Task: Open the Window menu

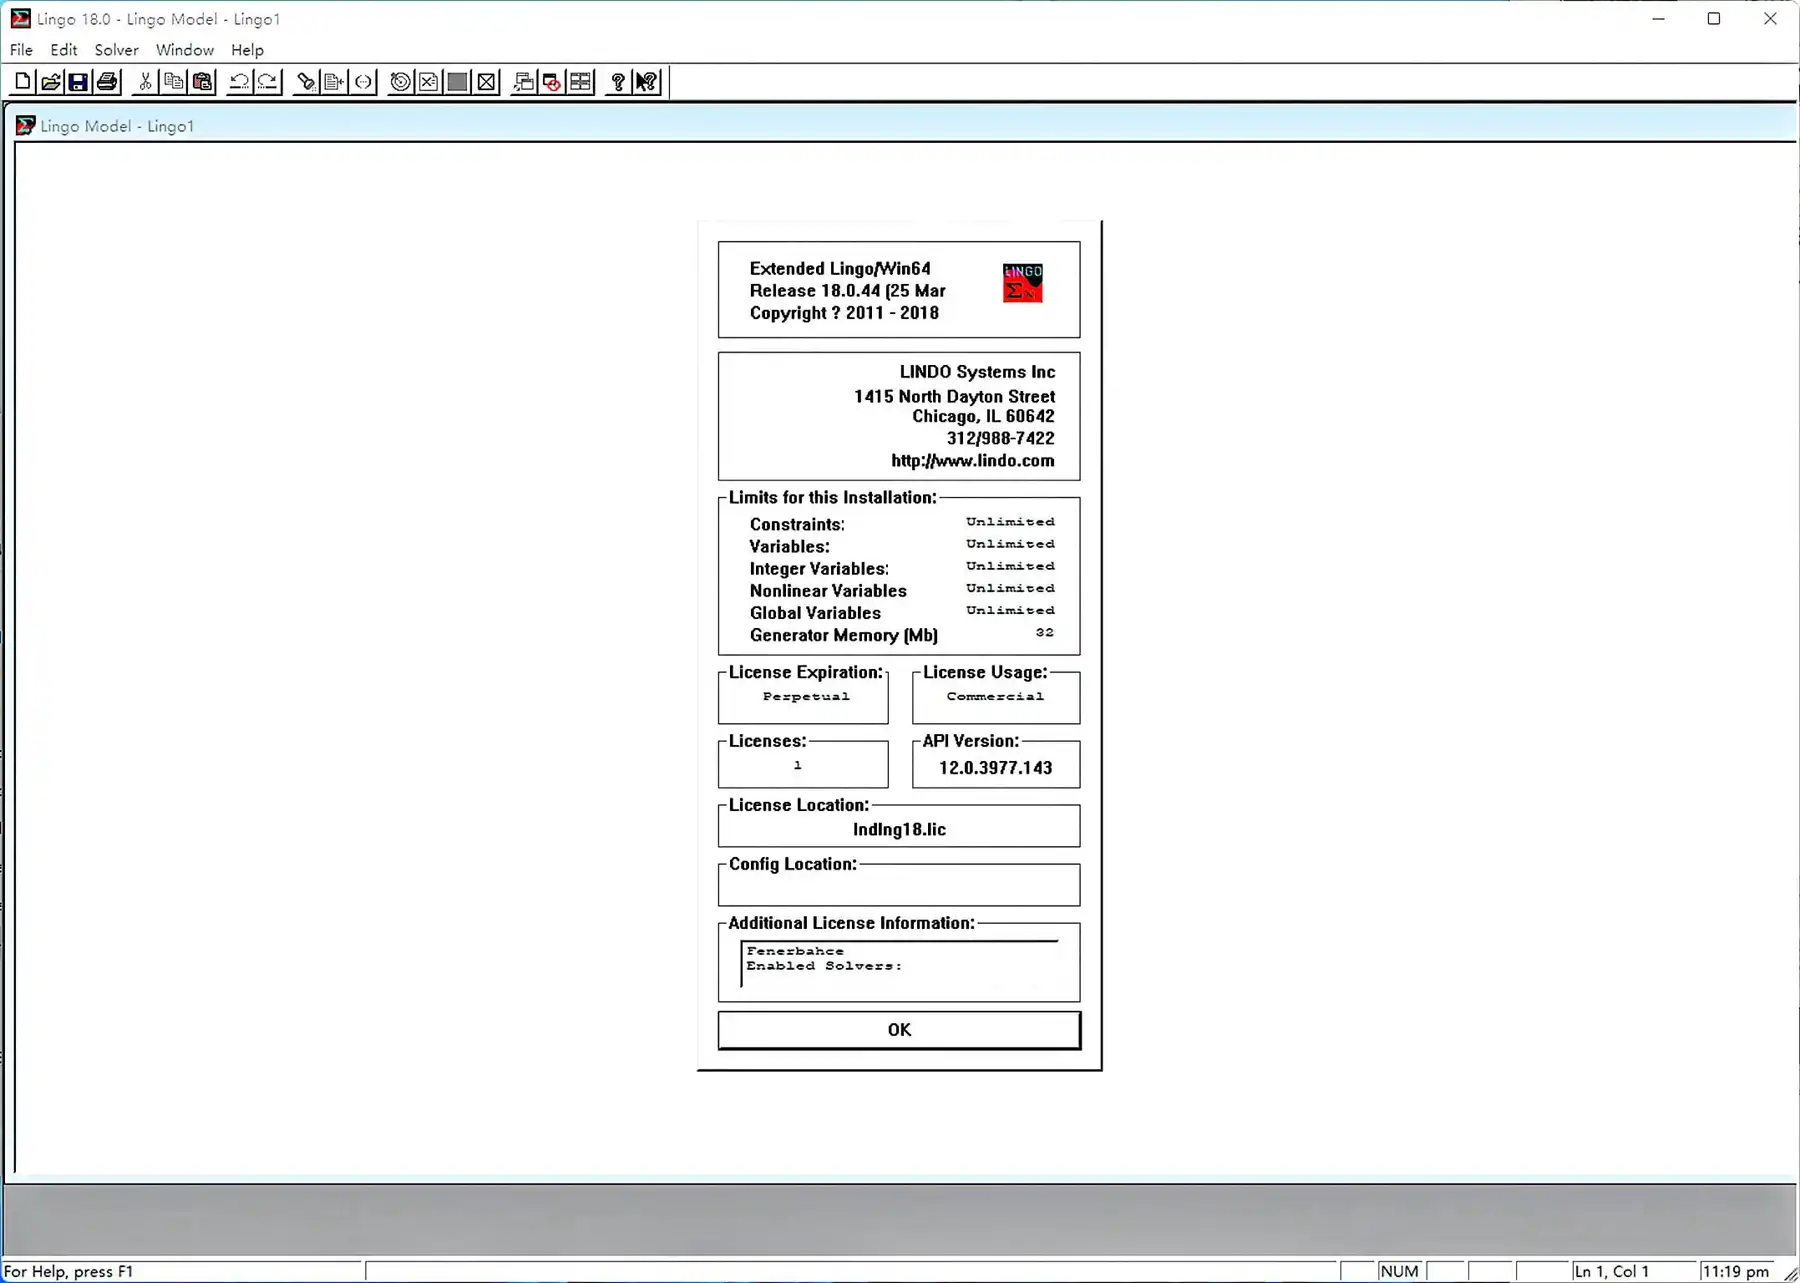Action: point(185,50)
